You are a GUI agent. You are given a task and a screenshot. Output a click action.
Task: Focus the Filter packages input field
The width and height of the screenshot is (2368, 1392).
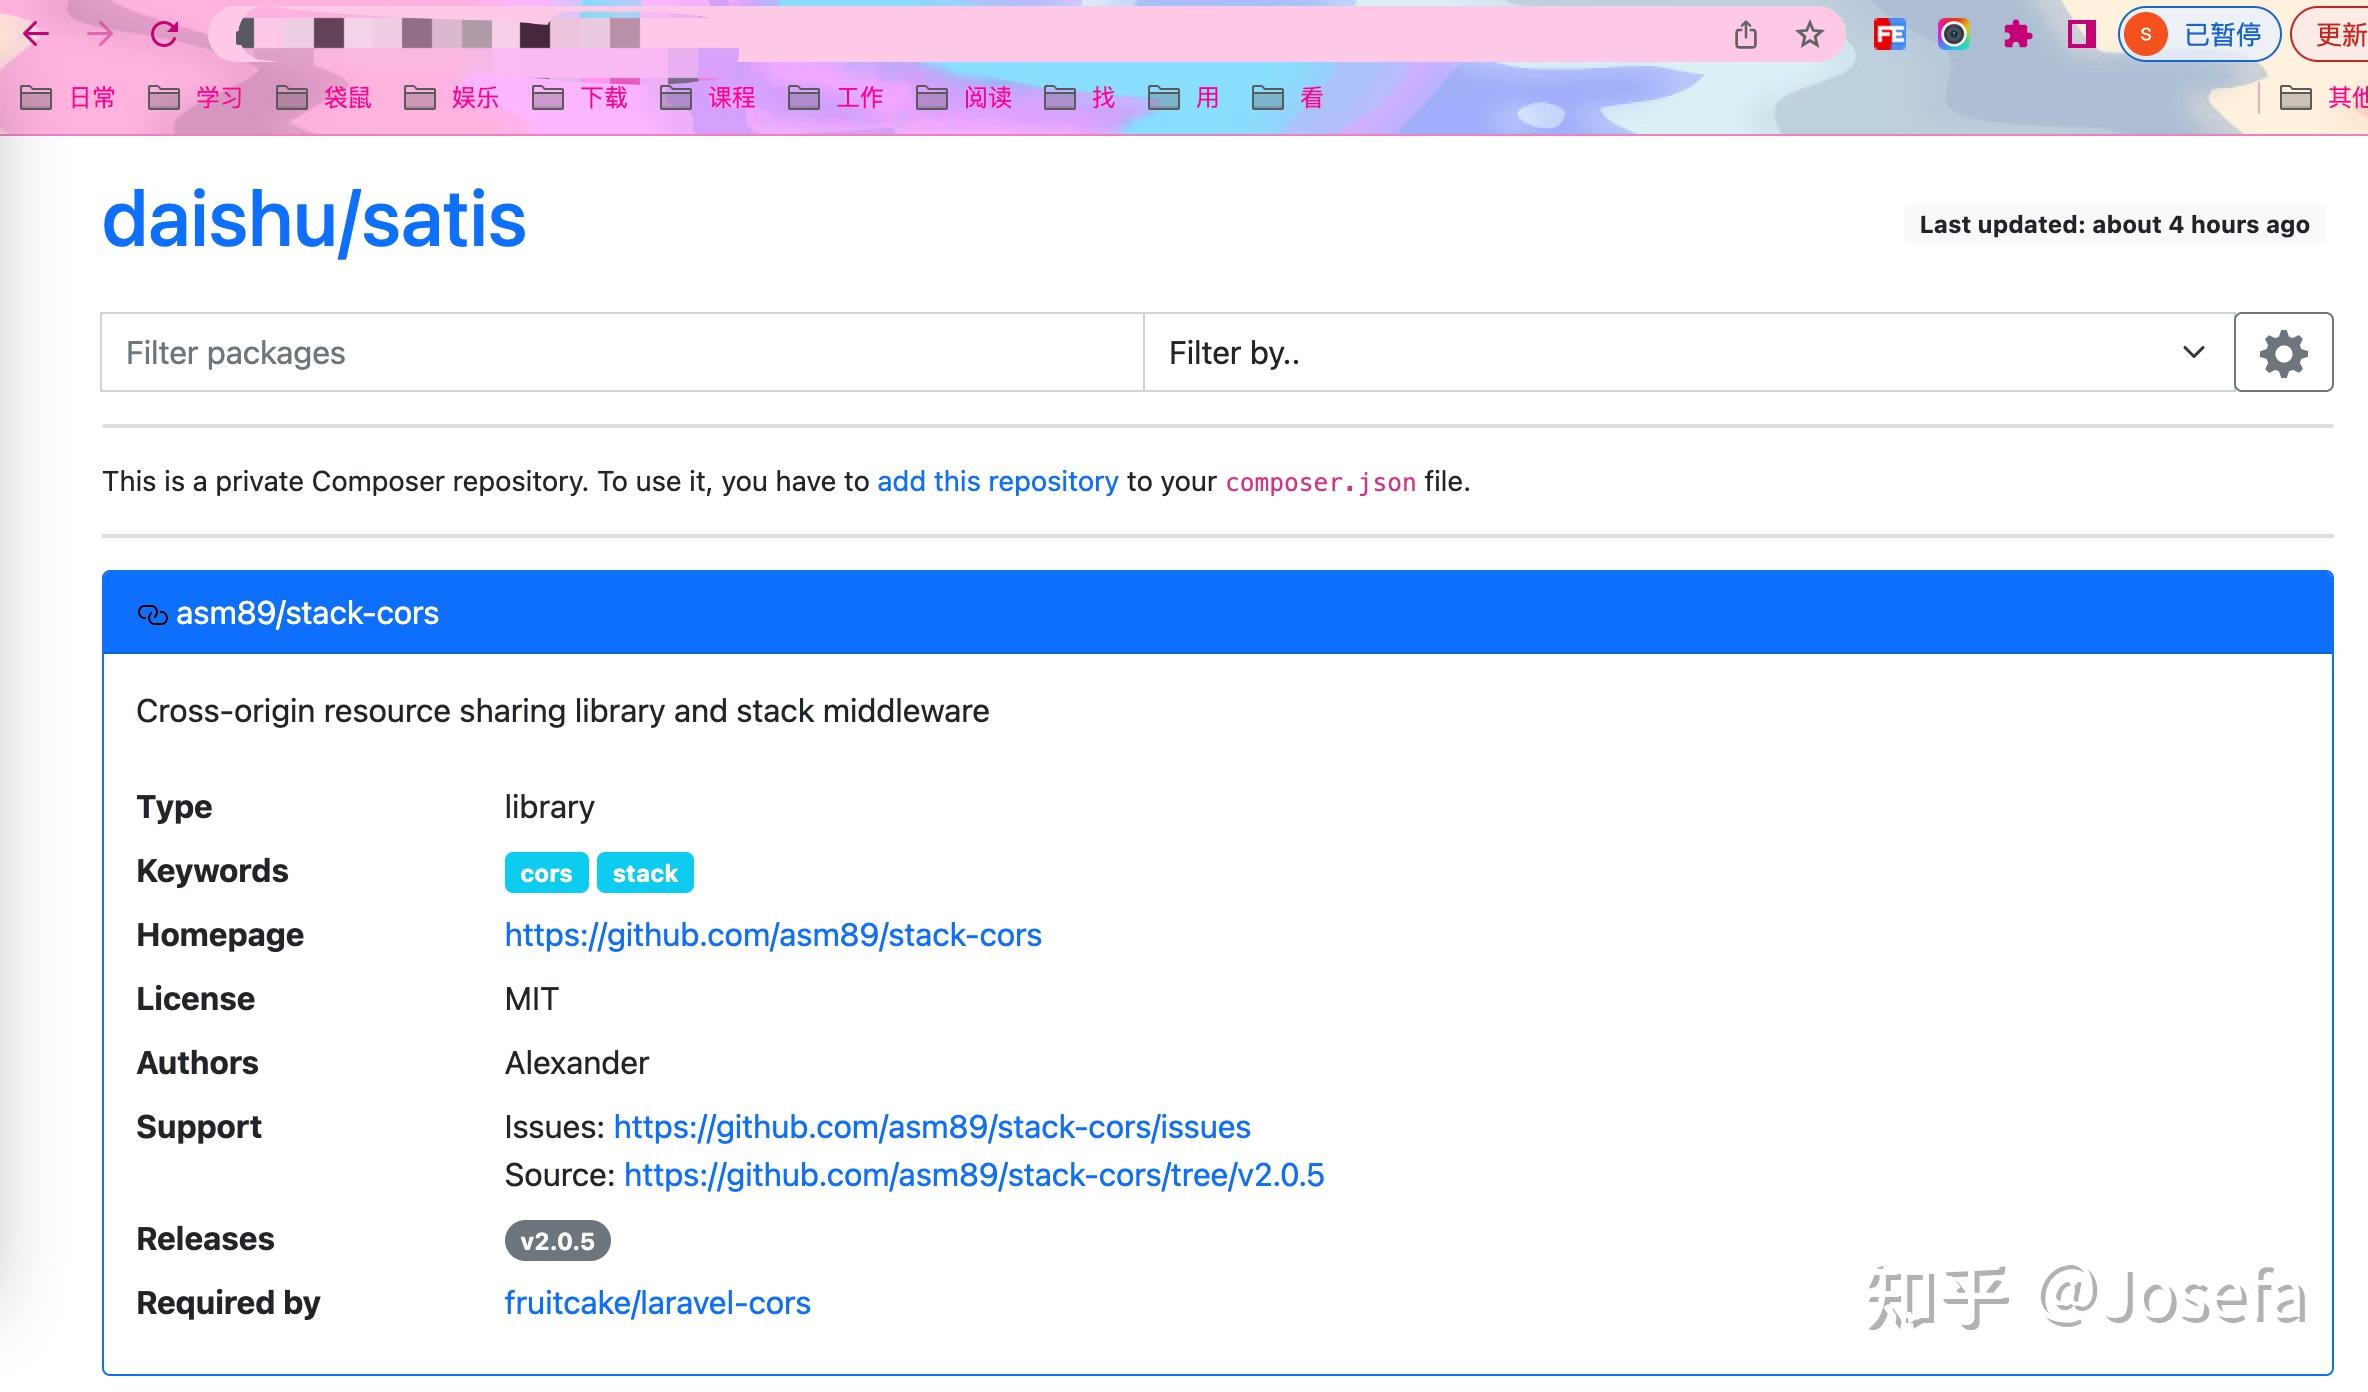pyautogui.click(x=622, y=352)
